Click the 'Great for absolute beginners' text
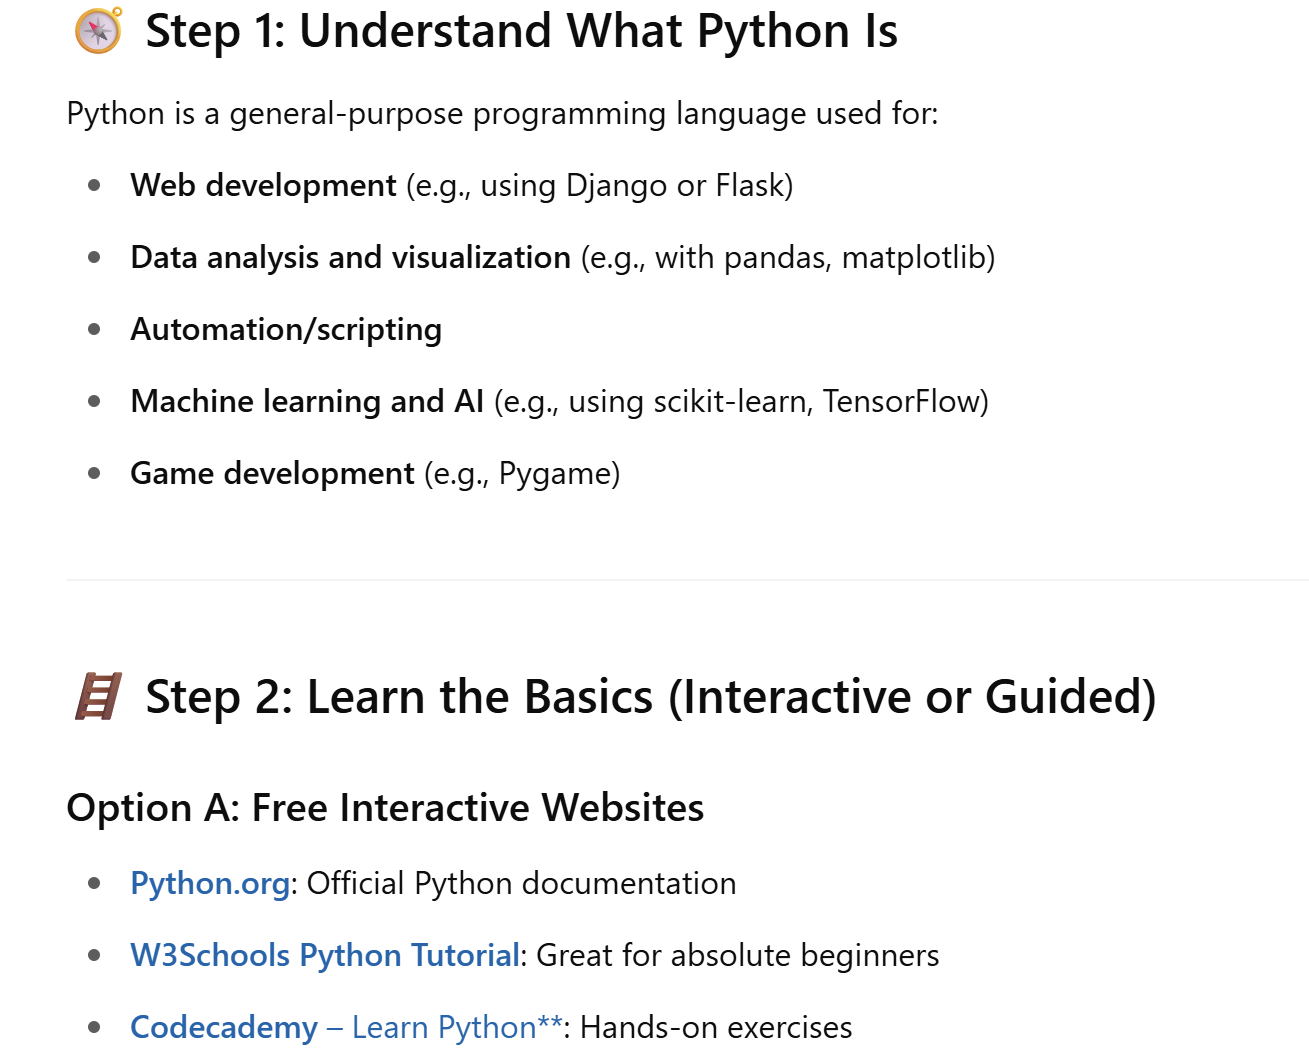 tap(737, 955)
